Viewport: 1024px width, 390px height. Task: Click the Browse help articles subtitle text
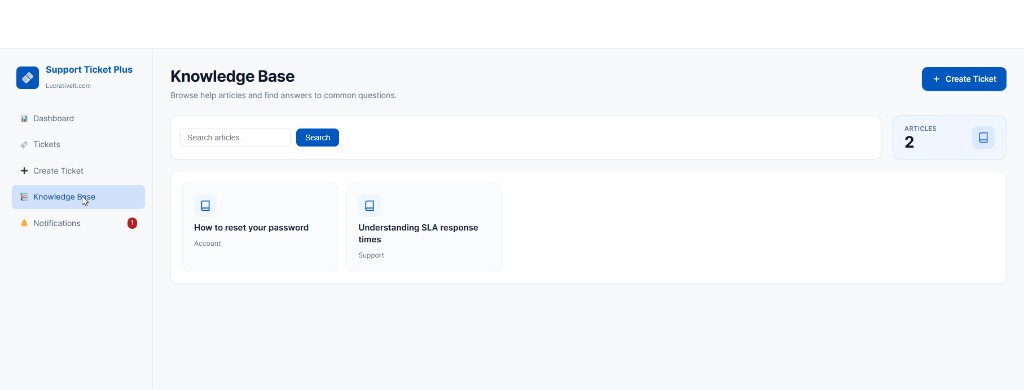283,95
